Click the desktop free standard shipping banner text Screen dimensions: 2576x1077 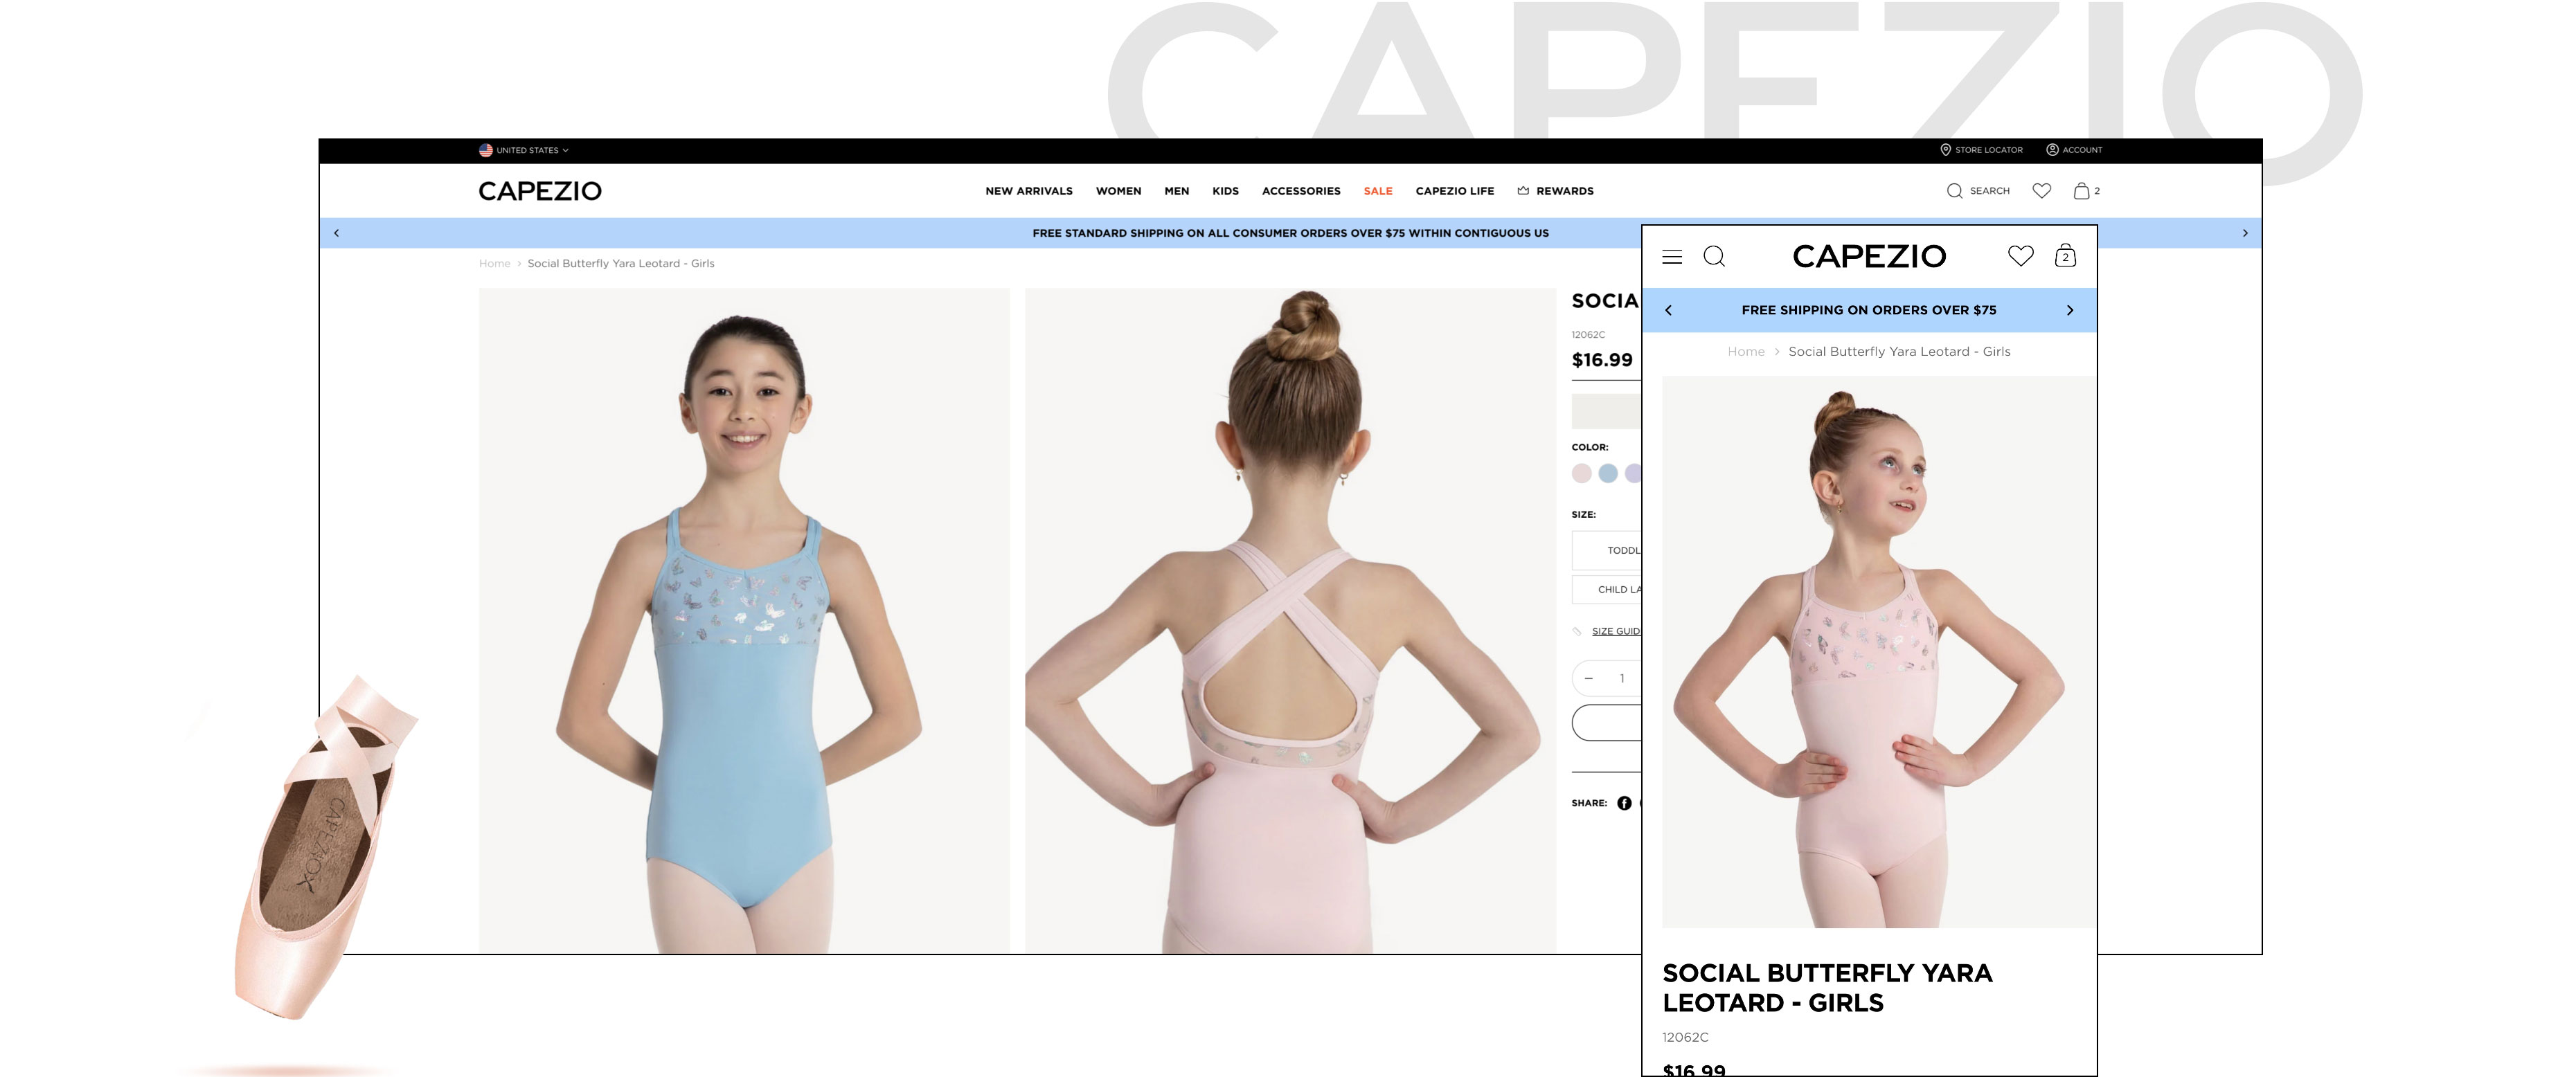pyautogui.click(x=1290, y=233)
